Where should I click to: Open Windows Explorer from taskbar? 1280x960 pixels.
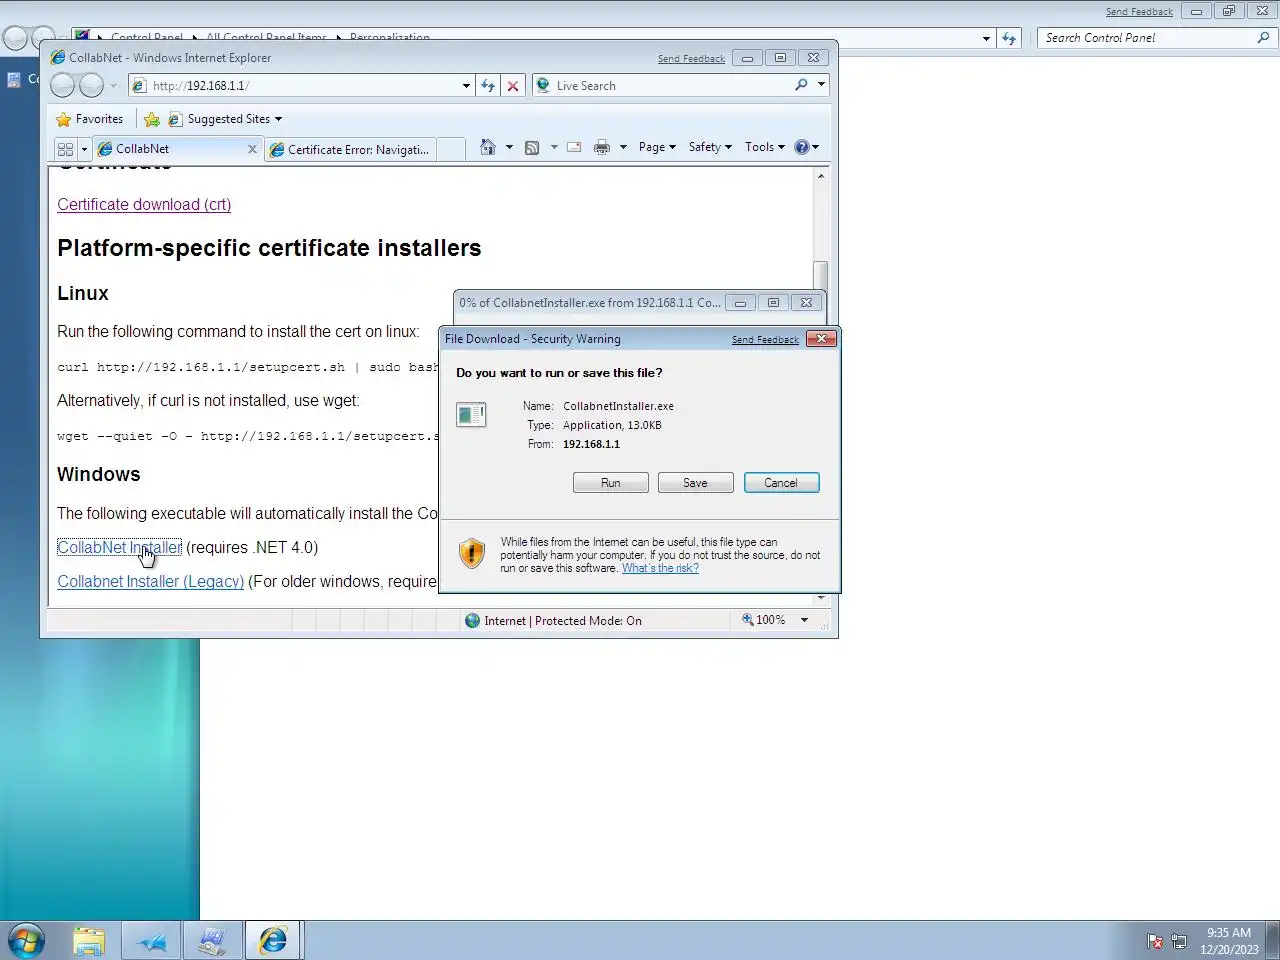pos(89,941)
